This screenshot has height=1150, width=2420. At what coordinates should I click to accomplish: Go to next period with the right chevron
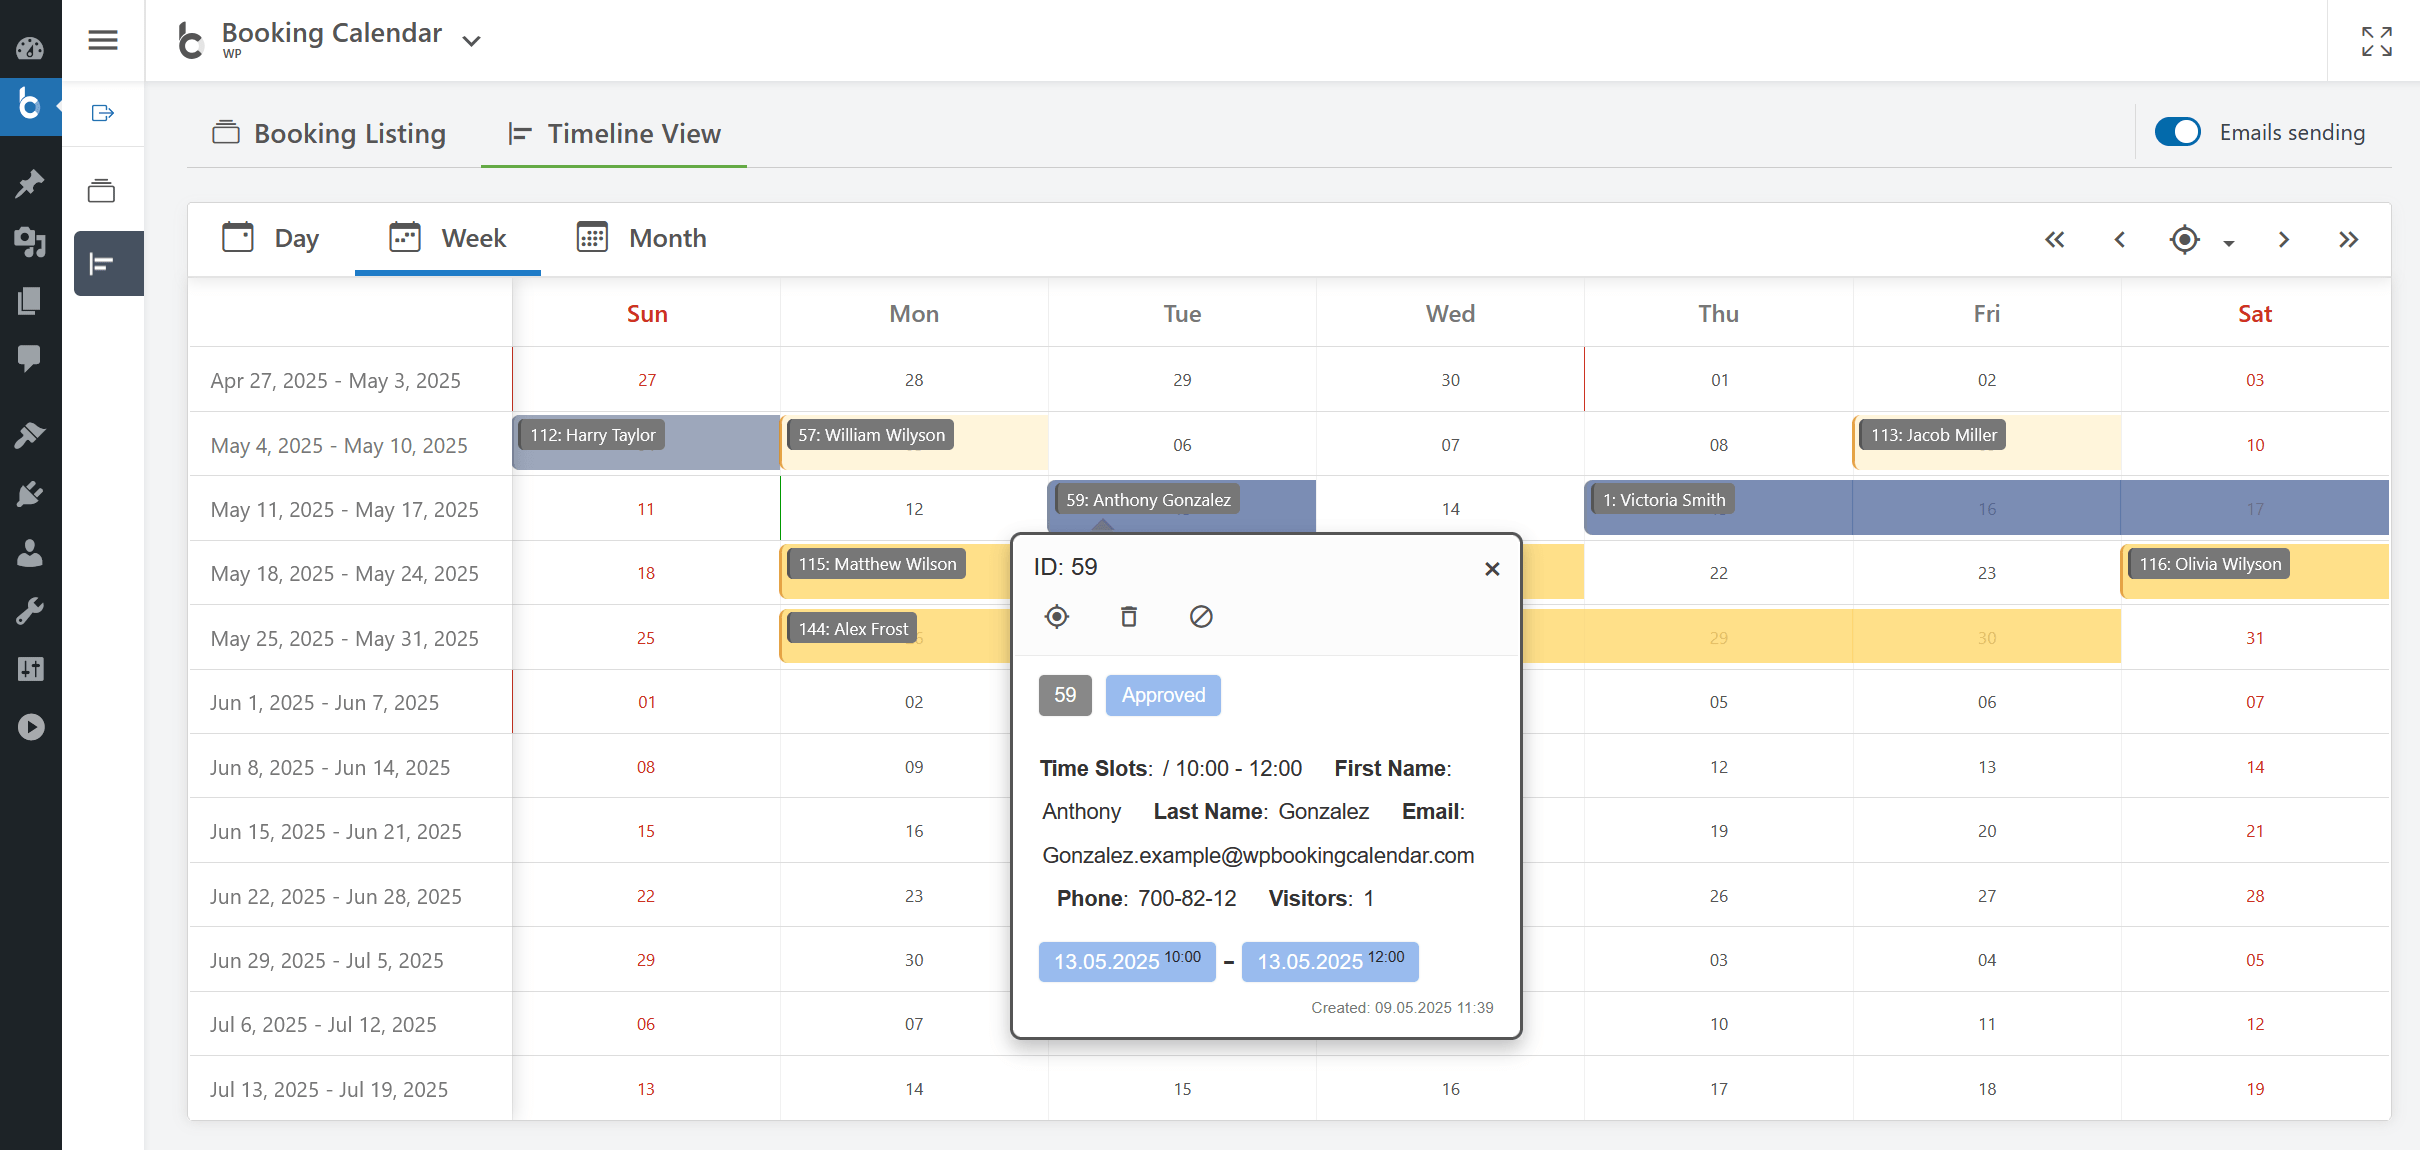click(2284, 240)
